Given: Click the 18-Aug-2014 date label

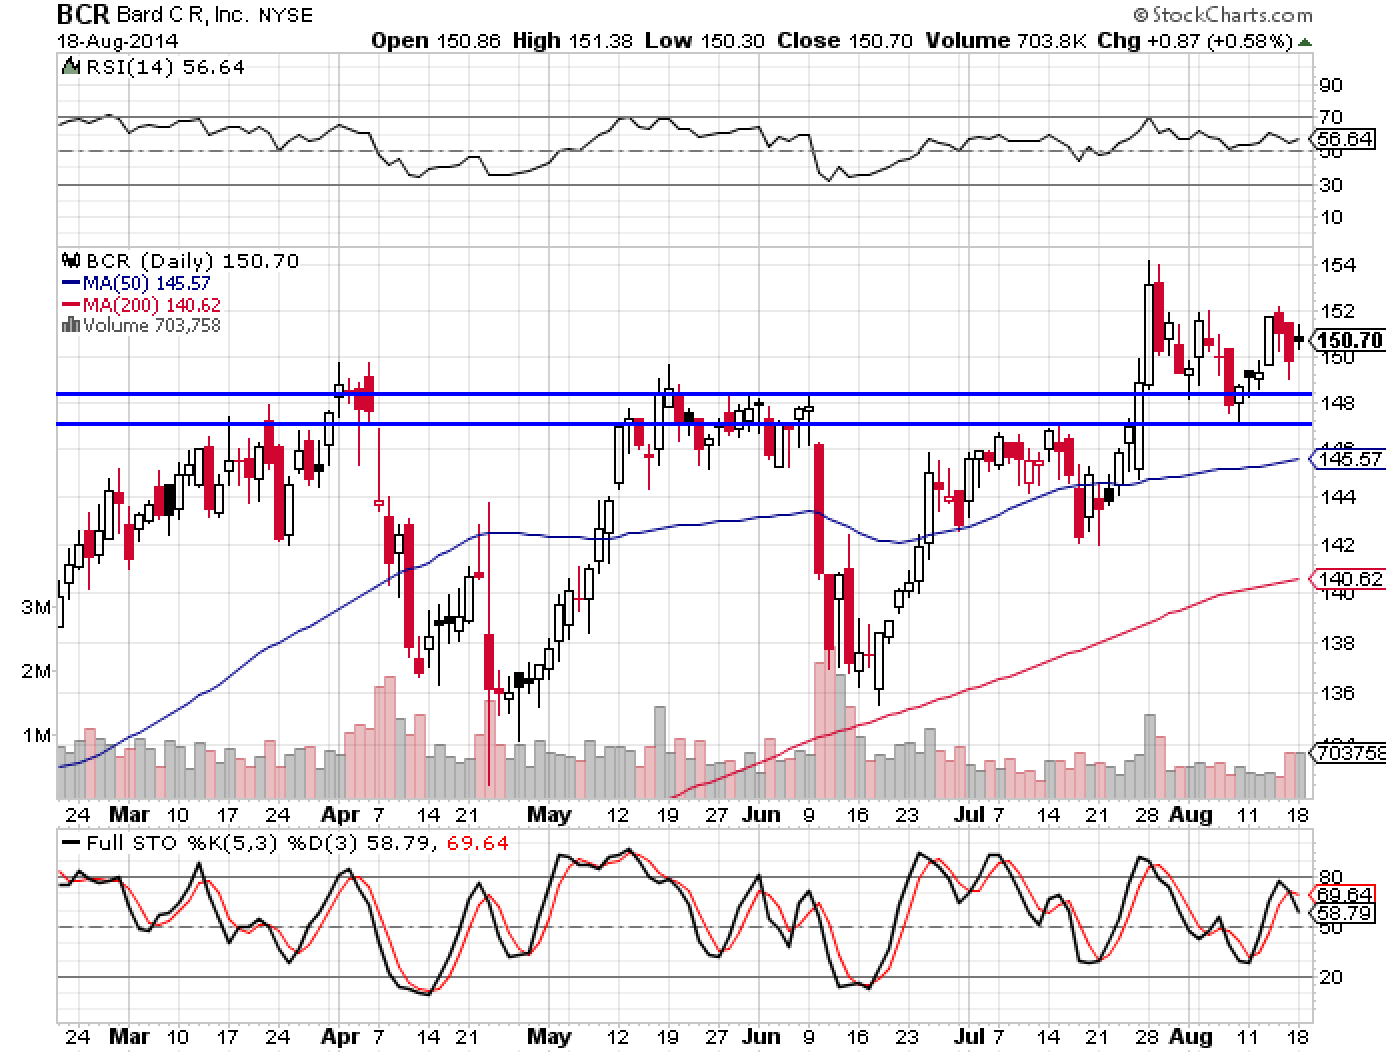Looking at the screenshot, I should [x=117, y=40].
